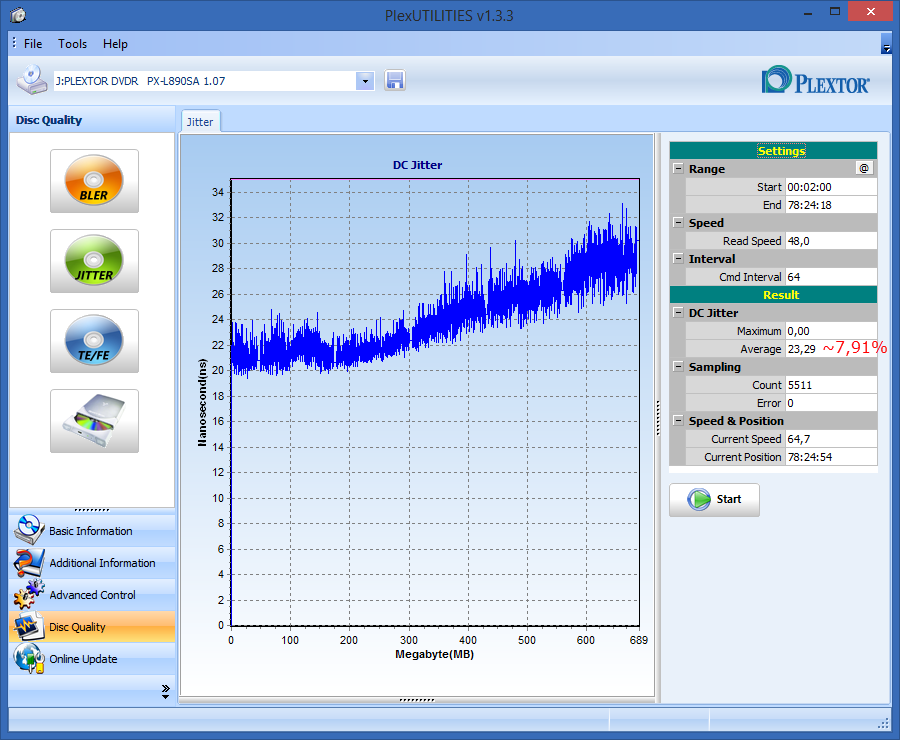Image resolution: width=900 pixels, height=740 pixels.
Task: Edit the Range End value 78:24:18
Action: 831,205
